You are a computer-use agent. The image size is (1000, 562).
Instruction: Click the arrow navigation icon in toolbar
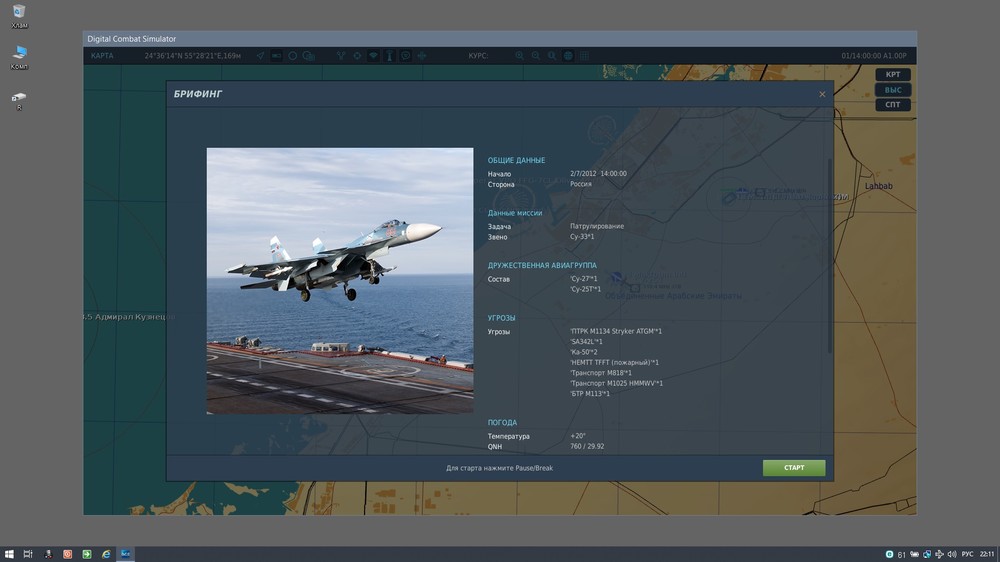[261, 56]
